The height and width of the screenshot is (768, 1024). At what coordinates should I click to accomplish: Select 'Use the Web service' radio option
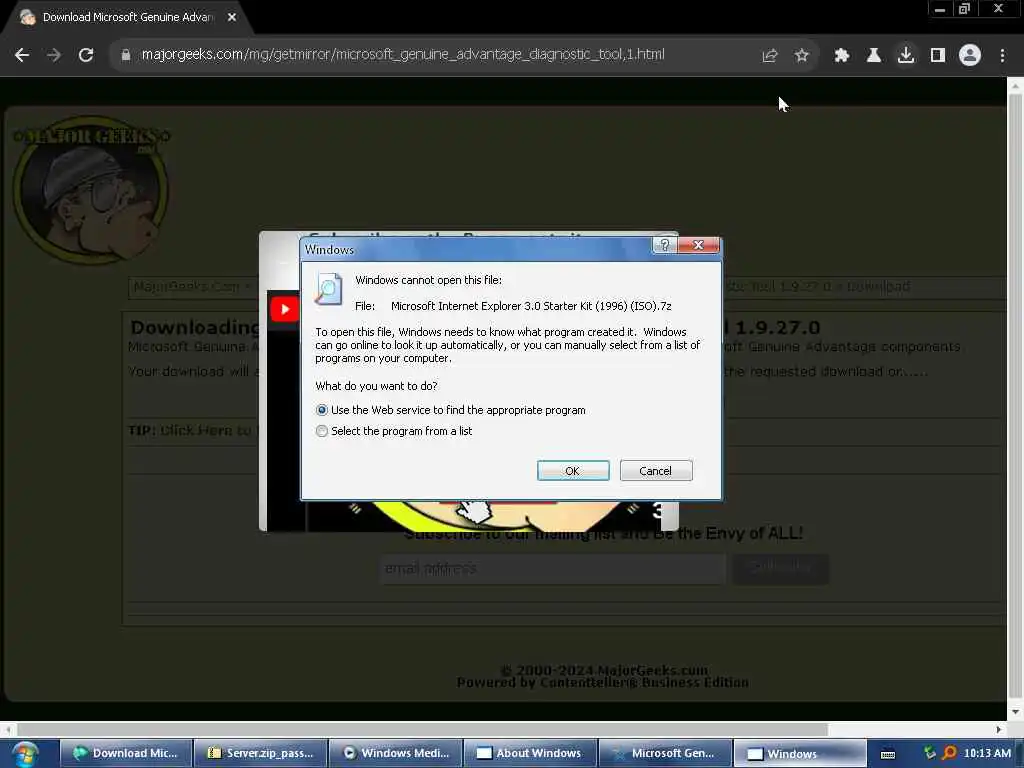[321, 410]
